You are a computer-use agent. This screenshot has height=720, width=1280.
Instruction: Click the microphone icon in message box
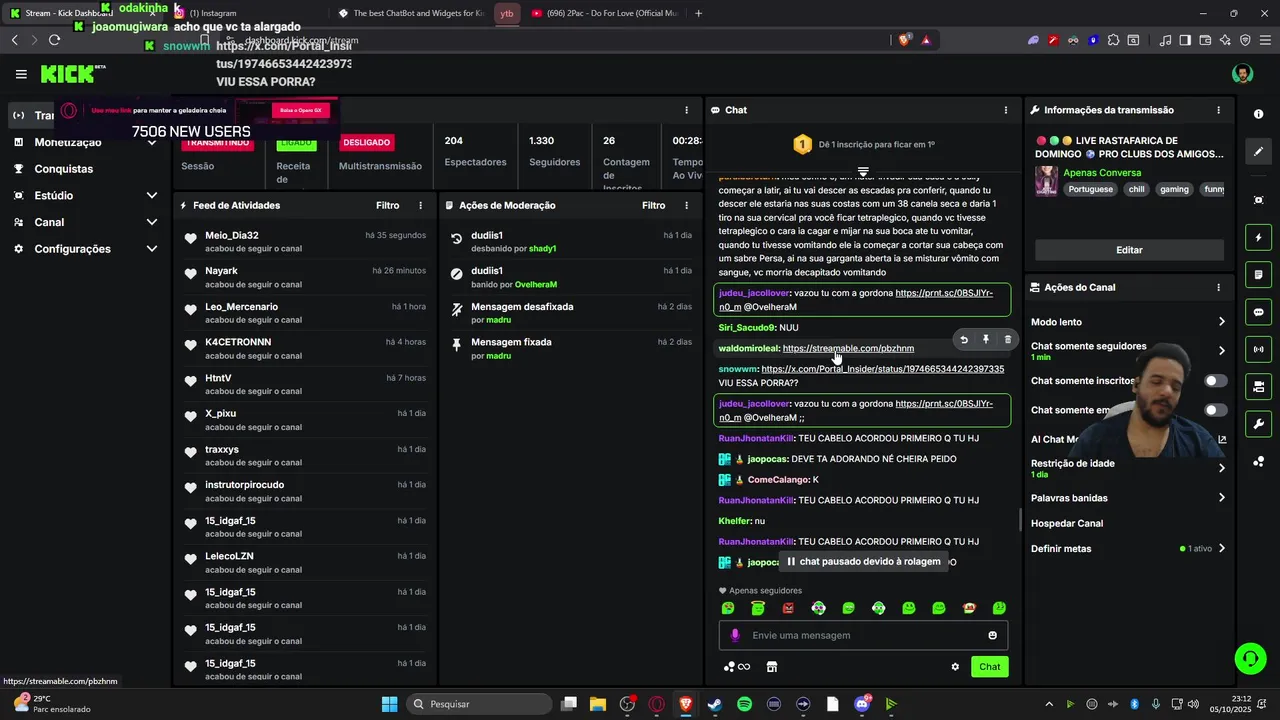point(735,635)
